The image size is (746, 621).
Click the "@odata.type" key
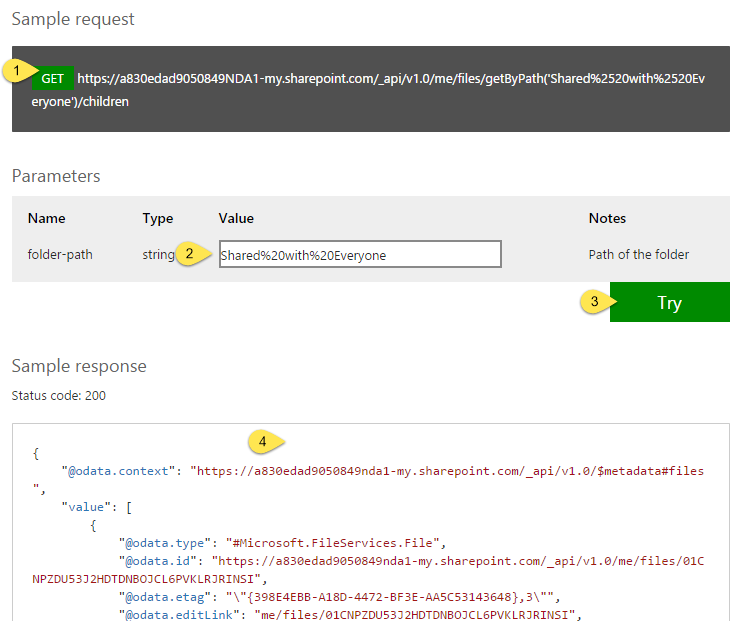coord(165,543)
